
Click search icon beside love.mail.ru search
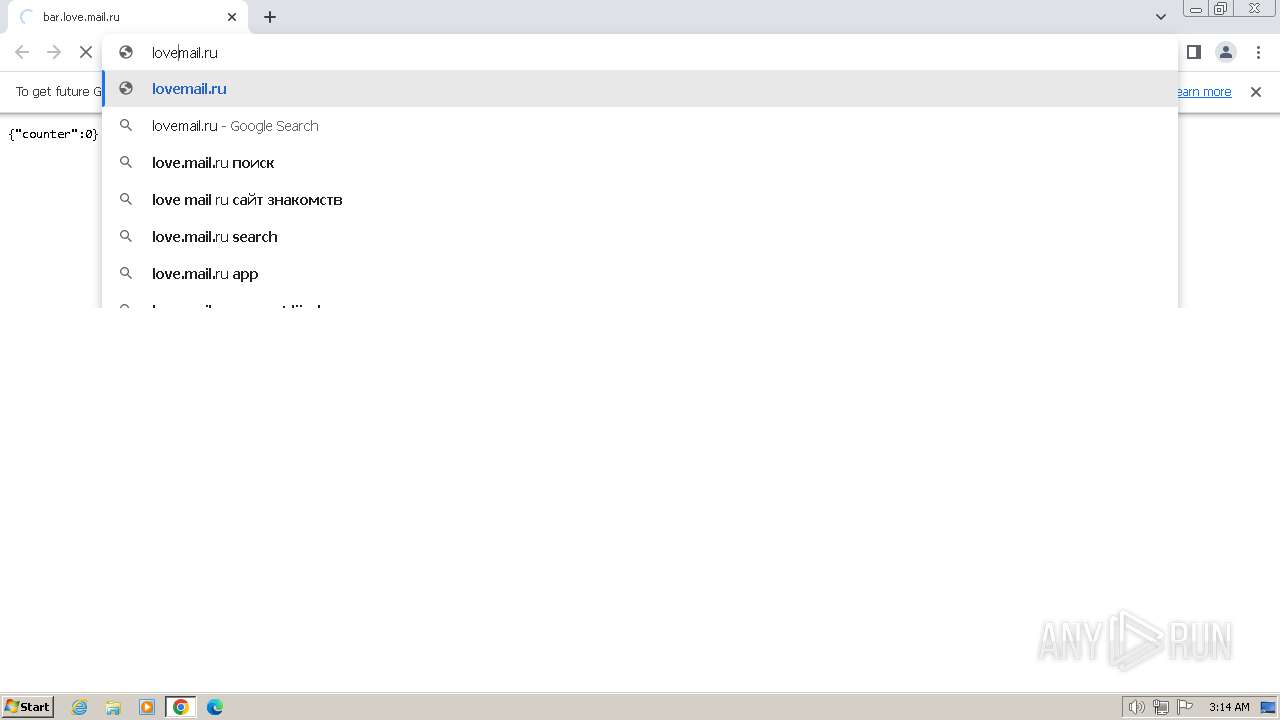(x=126, y=237)
